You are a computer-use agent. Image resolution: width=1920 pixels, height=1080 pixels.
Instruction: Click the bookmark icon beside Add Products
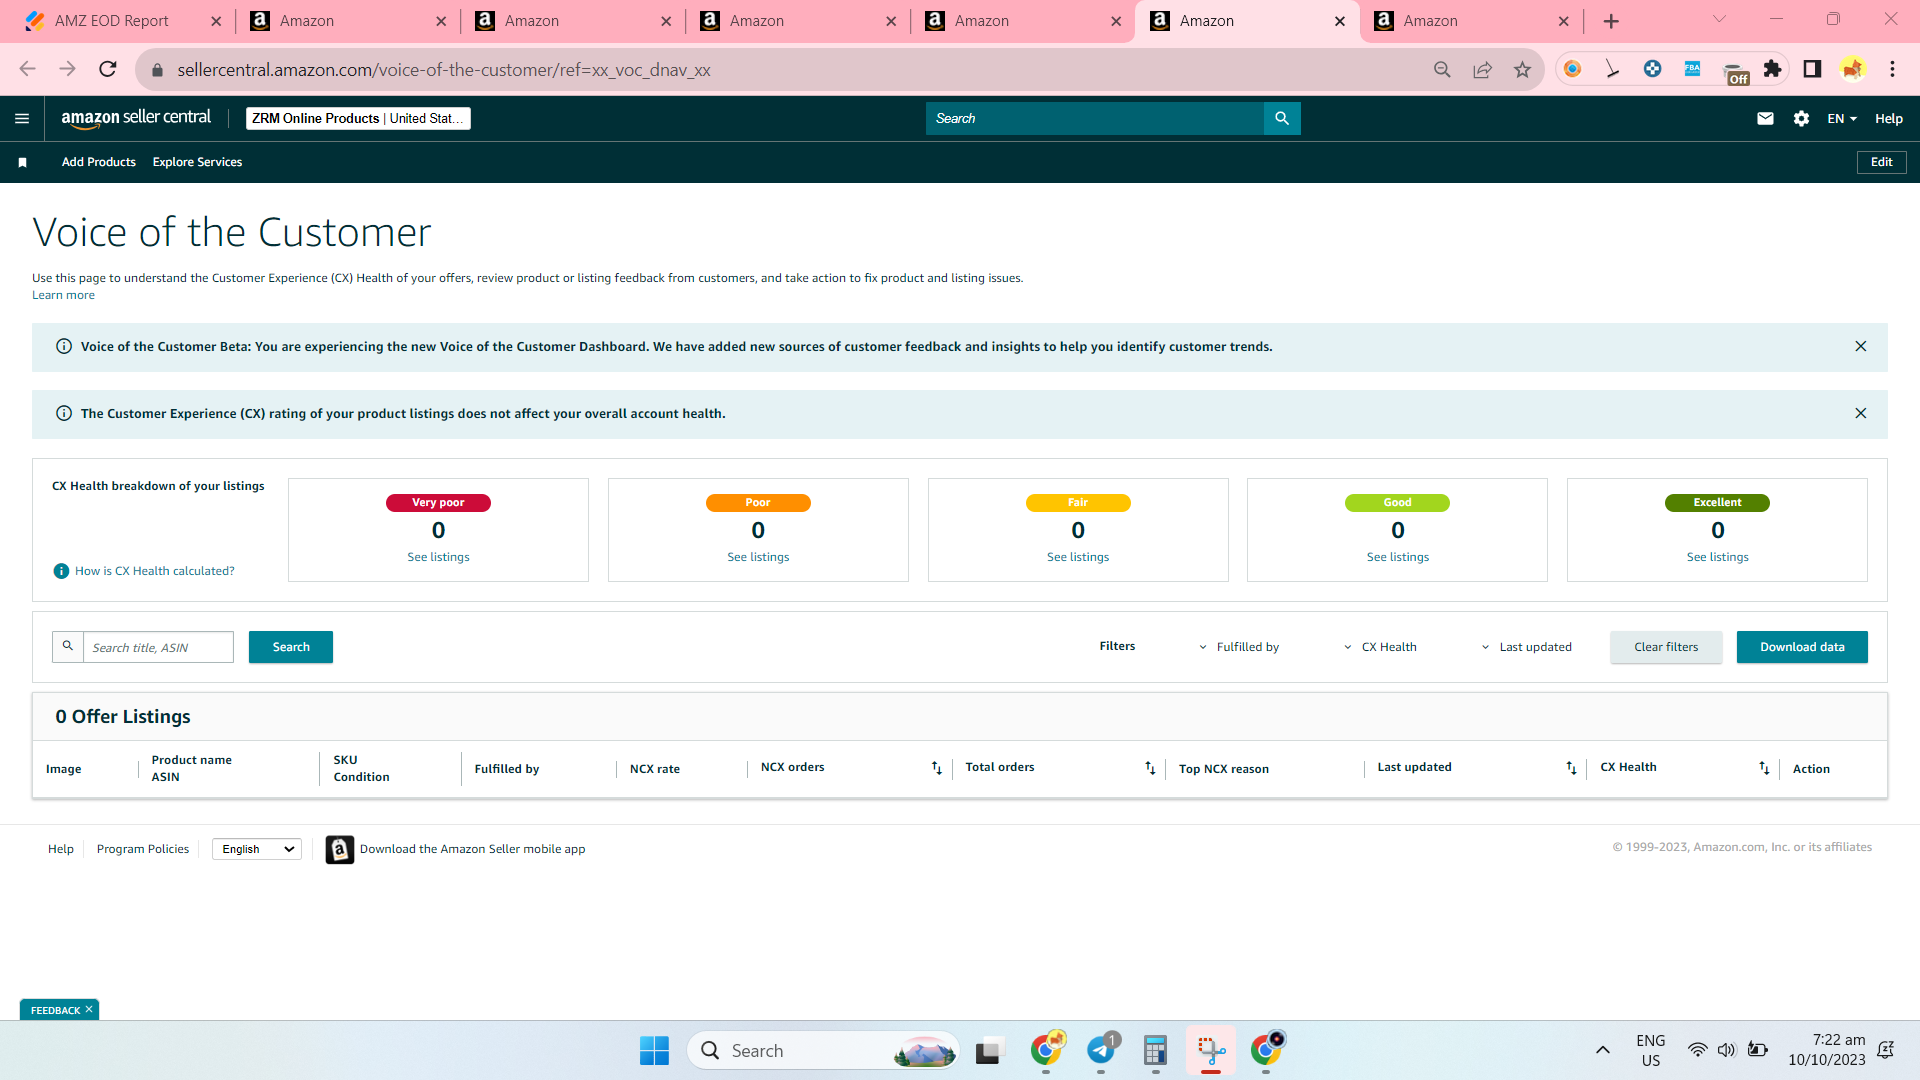[23, 162]
